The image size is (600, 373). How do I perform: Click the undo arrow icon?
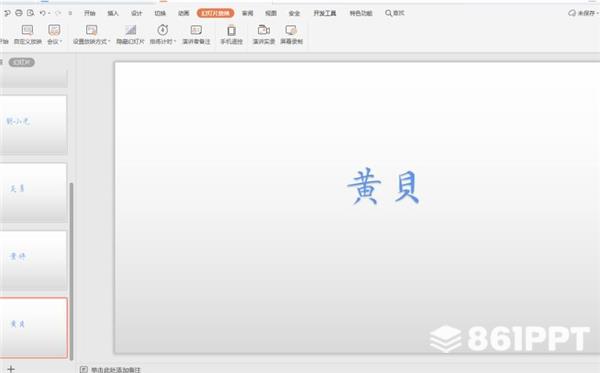(x=42, y=13)
